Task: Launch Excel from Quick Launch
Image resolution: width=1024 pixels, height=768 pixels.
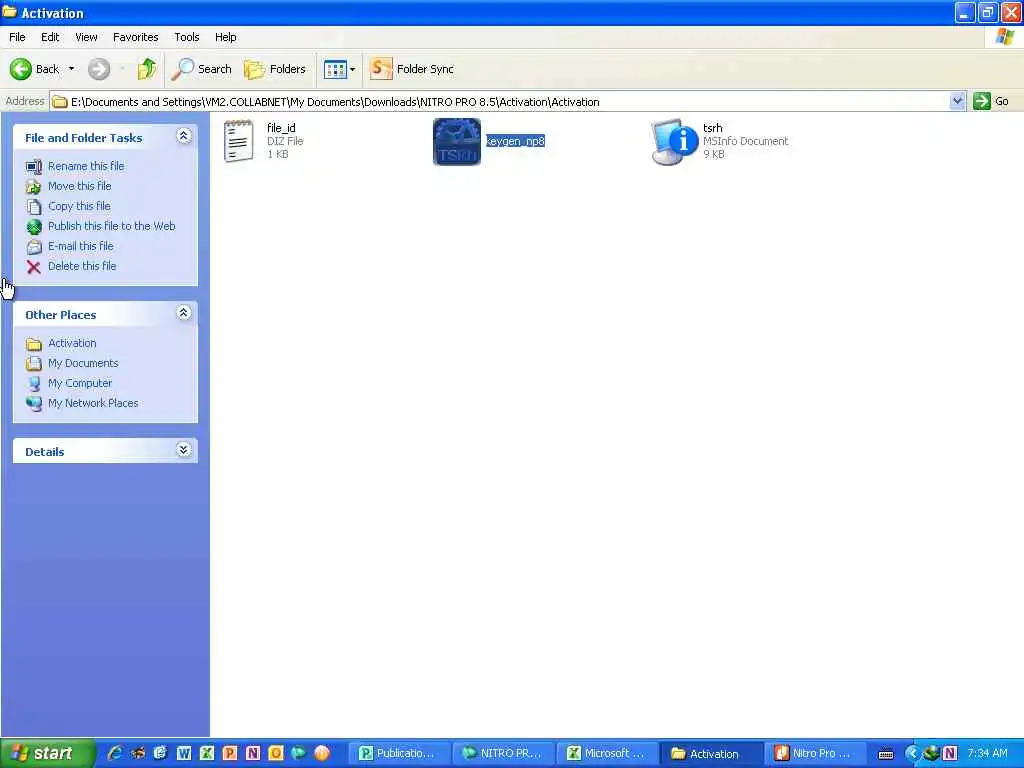Action: [x=207, y=753]
